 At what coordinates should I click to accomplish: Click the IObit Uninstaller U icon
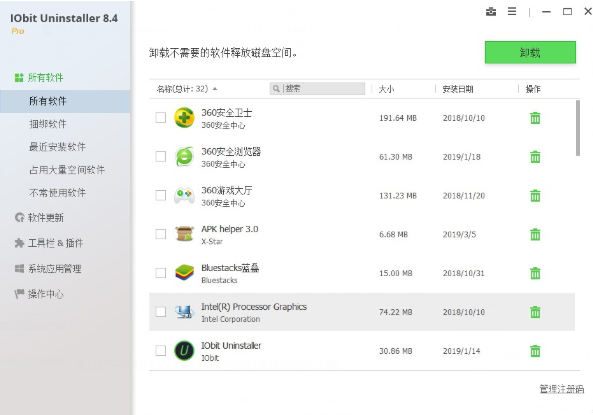pos(184,351)
